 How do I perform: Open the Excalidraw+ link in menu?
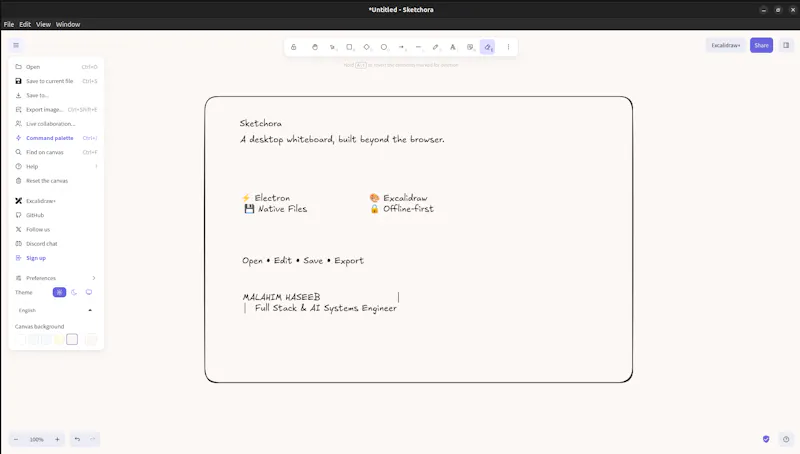56,201
